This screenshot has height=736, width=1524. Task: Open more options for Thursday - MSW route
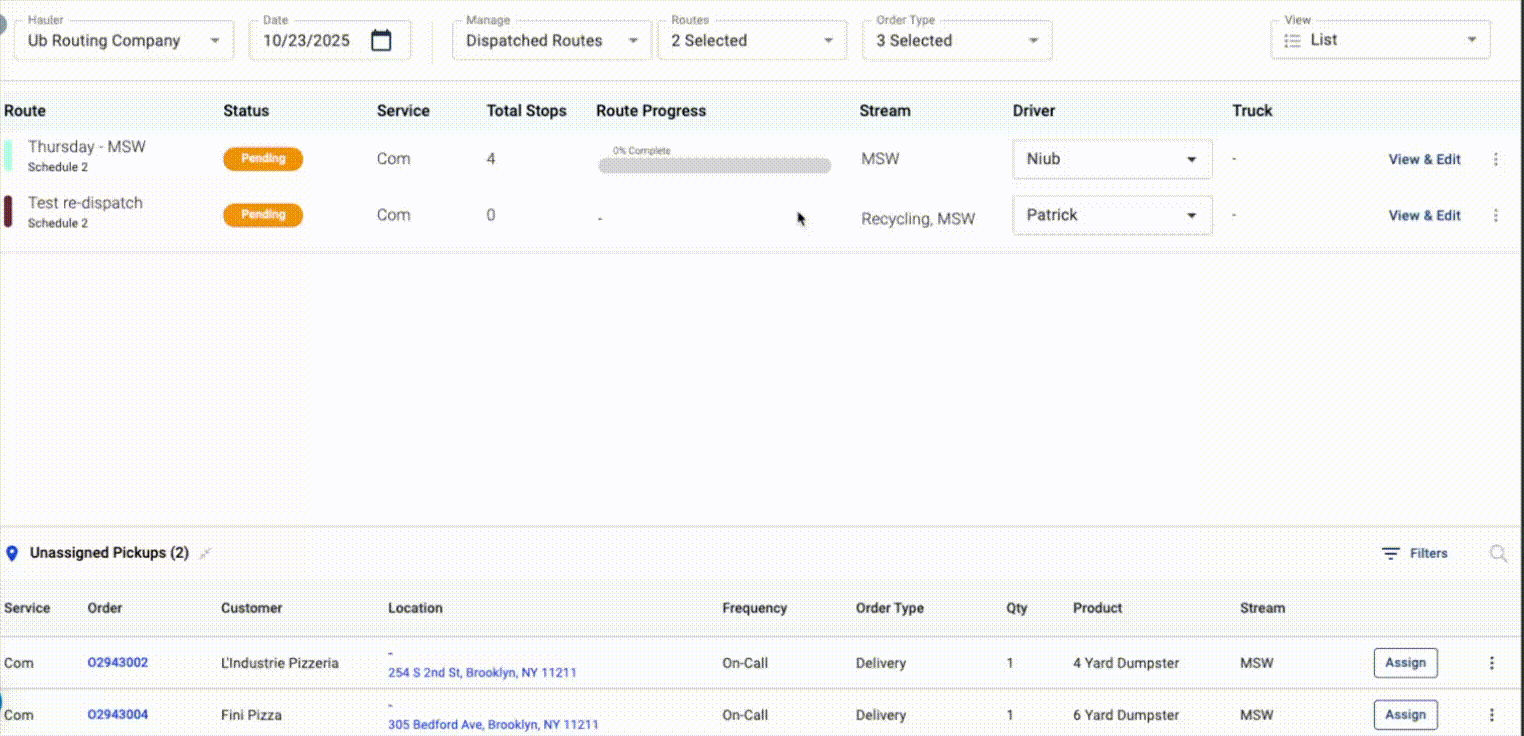tap(1495, 159)
